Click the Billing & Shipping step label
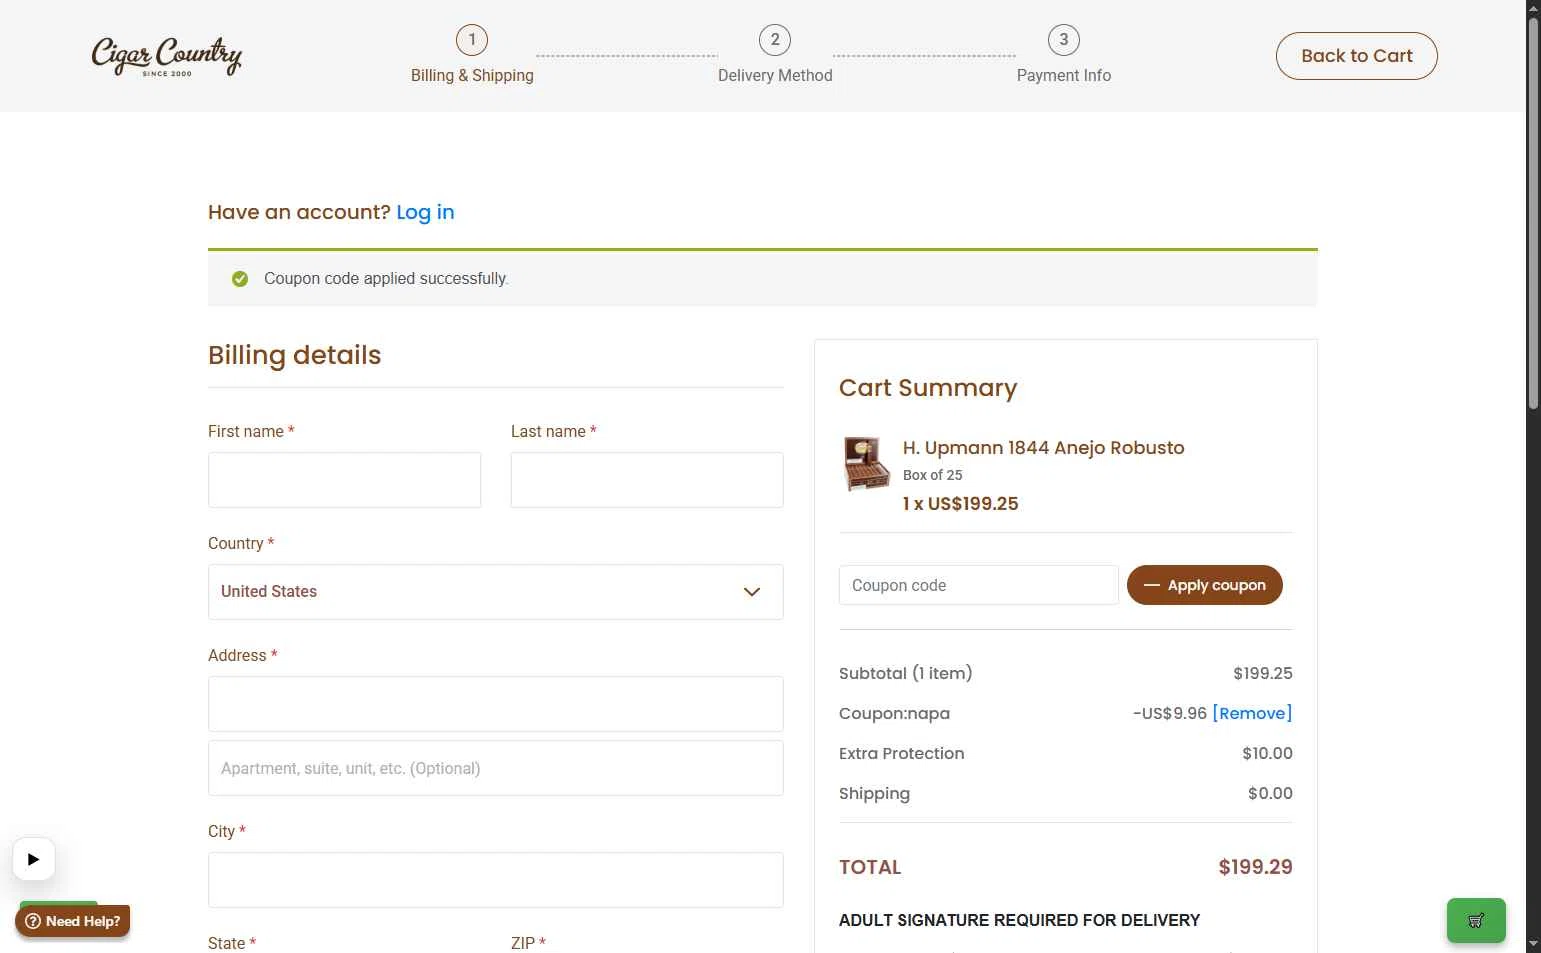The width and height of the screenshot is (1541, 953). click(472, 76)
